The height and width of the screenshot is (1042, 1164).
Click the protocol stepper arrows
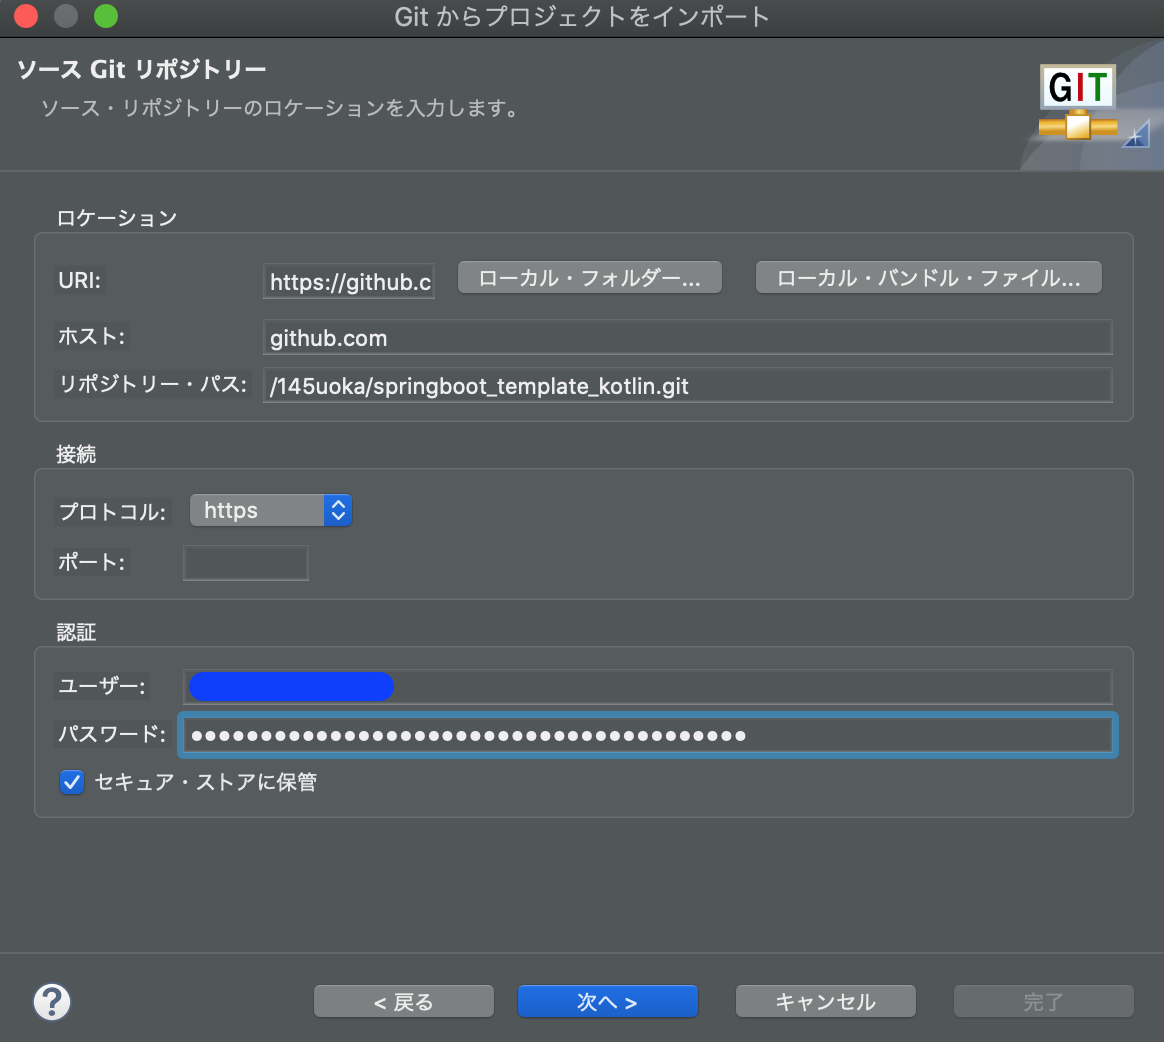[x=337, y=510]
